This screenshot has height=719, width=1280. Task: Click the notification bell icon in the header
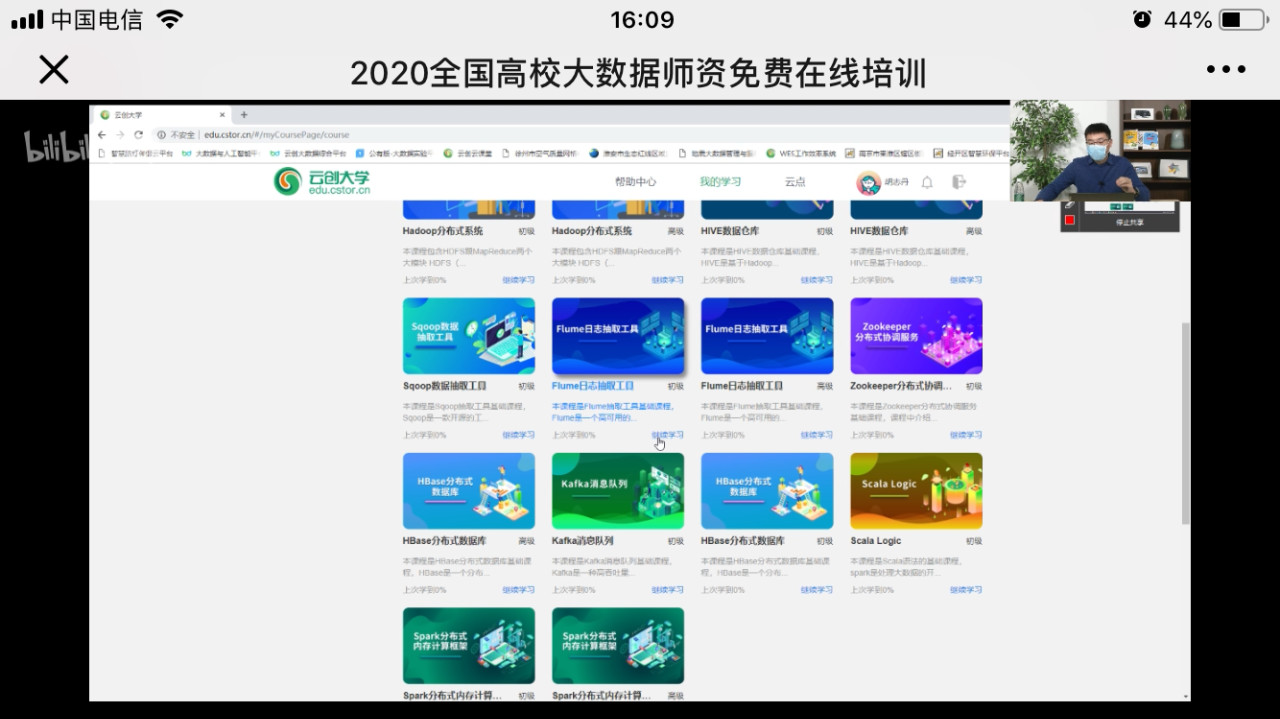(927, 182)
